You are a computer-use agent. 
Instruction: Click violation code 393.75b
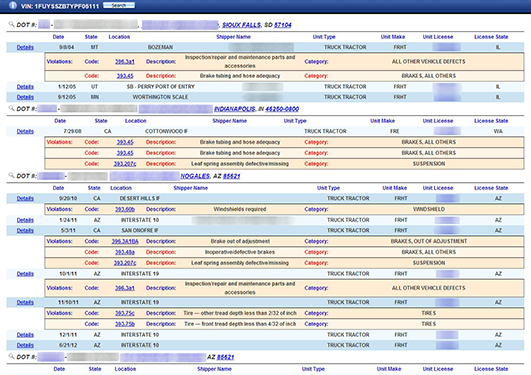coord(125,324)
